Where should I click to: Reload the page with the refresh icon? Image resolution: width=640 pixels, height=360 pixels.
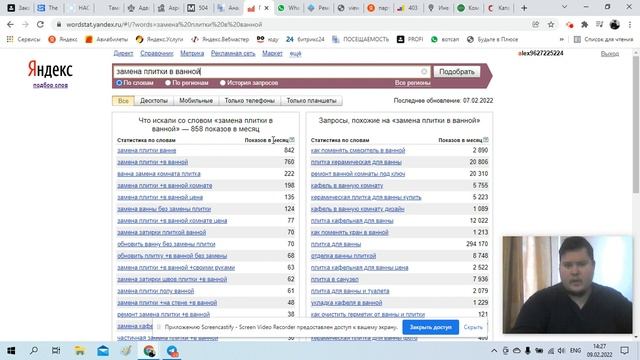point(40,24)
